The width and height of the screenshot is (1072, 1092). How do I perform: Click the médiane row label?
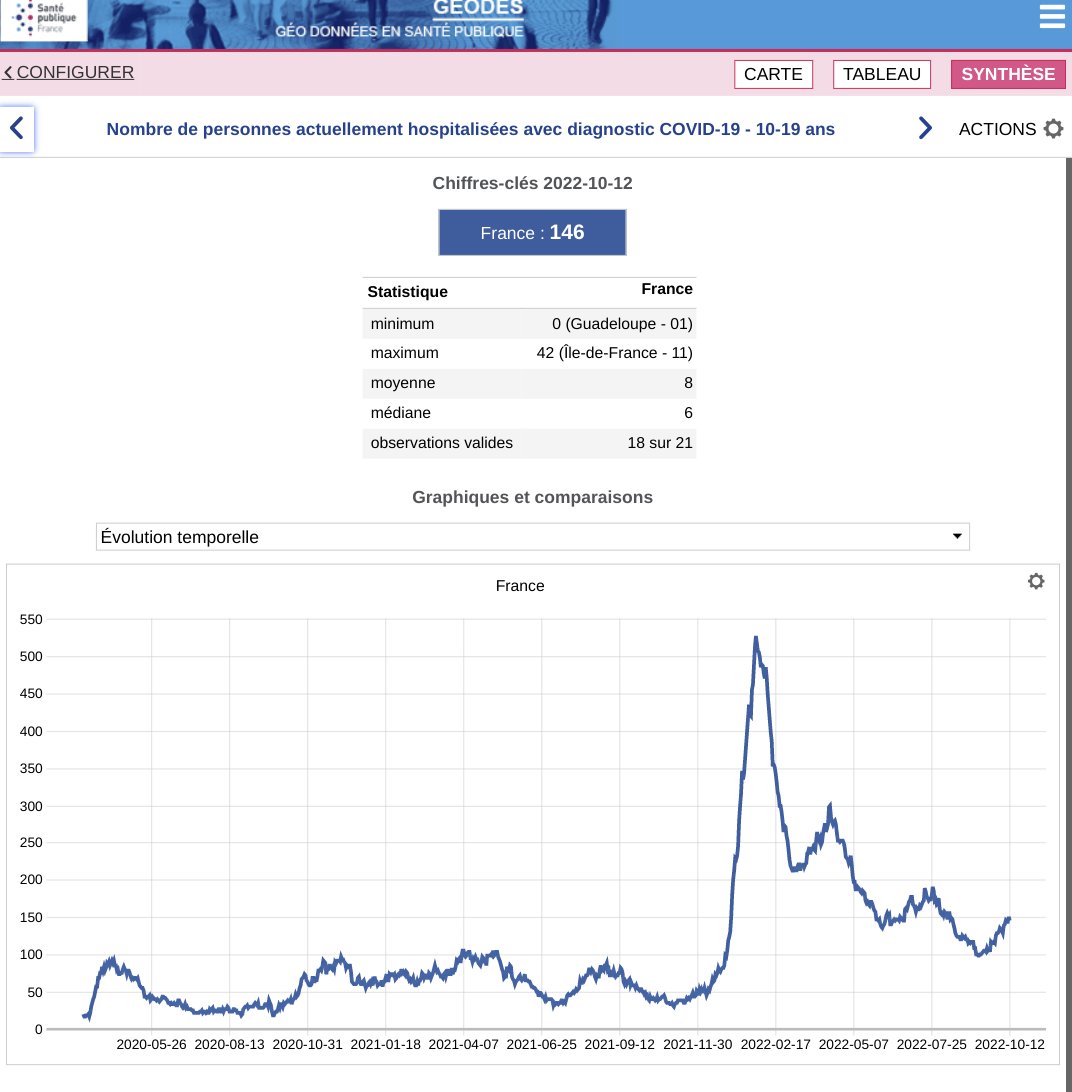click(x=401, y=413)
